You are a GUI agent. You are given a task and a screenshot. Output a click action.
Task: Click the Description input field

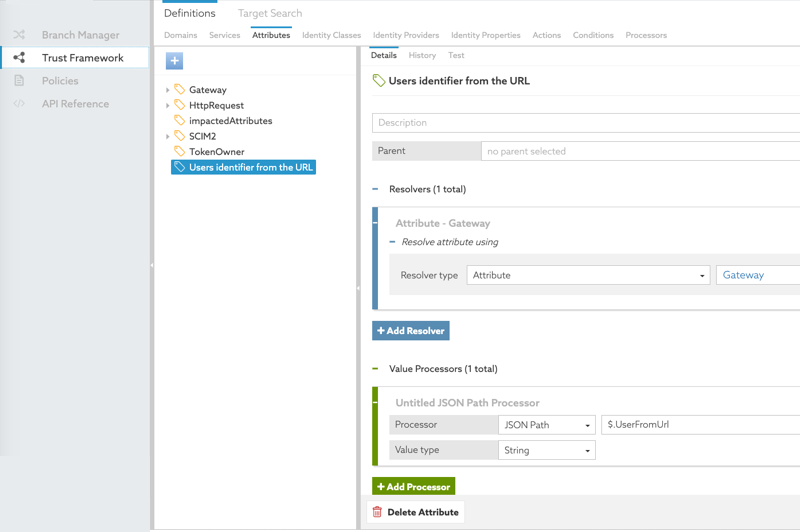click(x=586, y=123)
